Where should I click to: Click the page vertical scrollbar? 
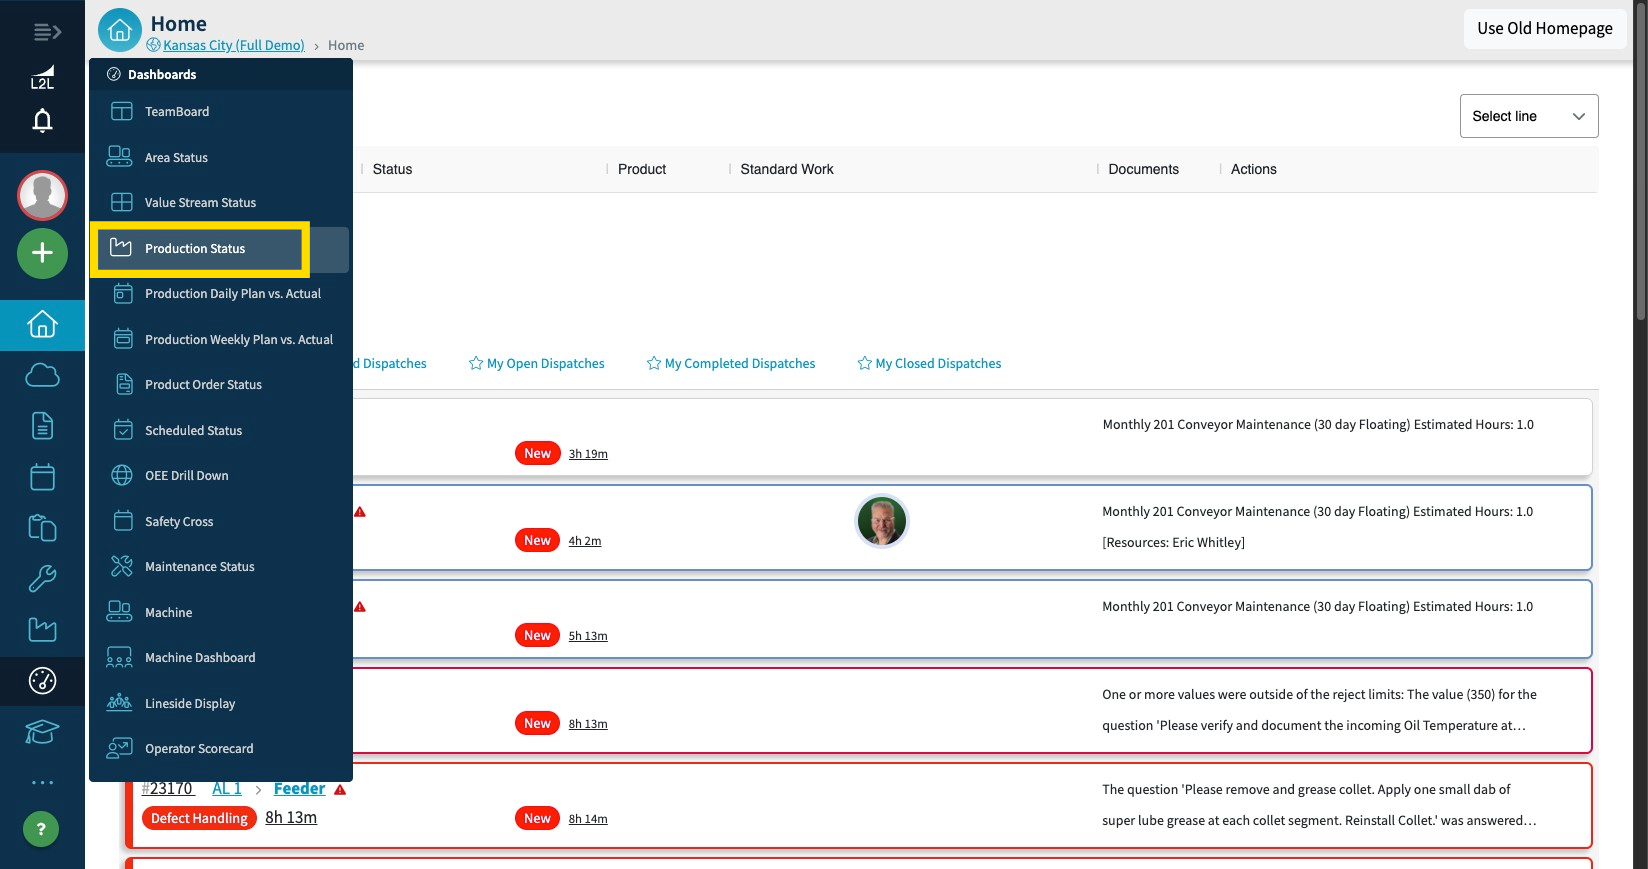[1640, 160]
